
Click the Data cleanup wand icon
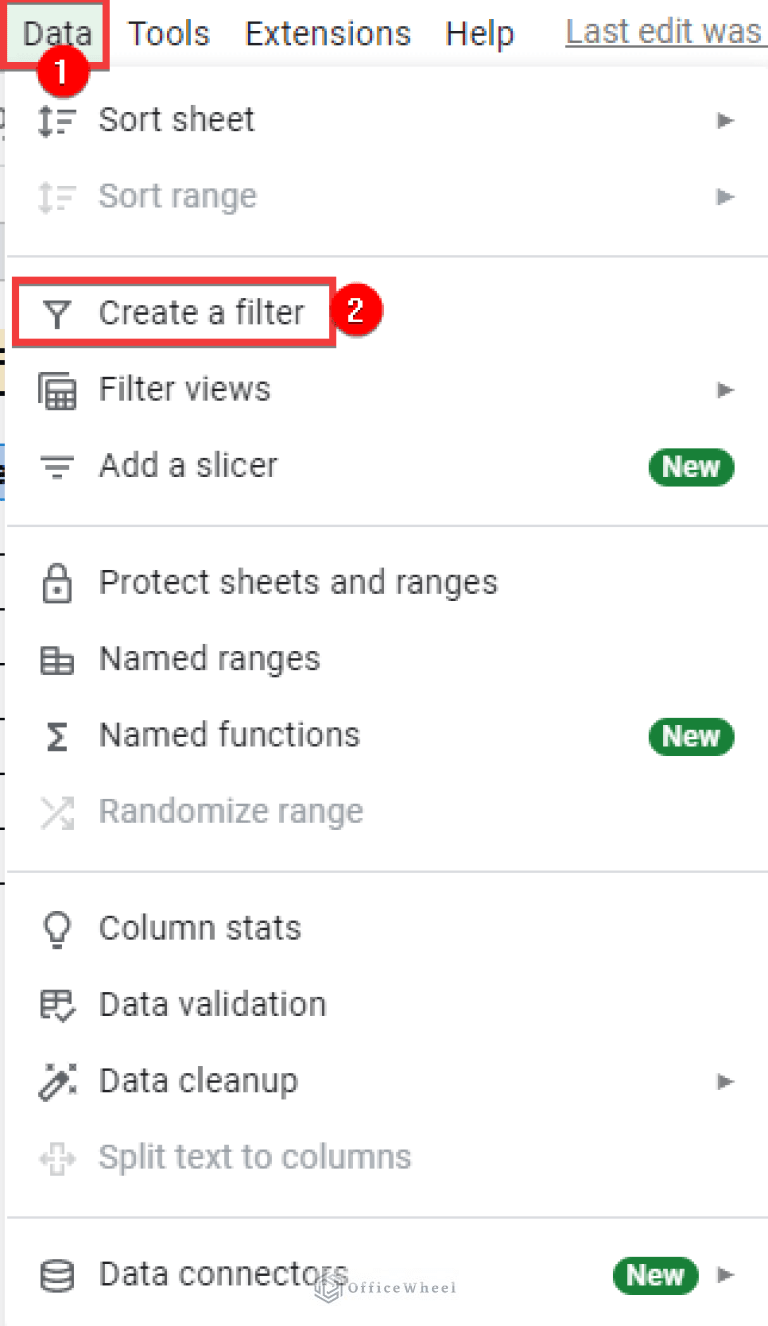point(58,1080)
